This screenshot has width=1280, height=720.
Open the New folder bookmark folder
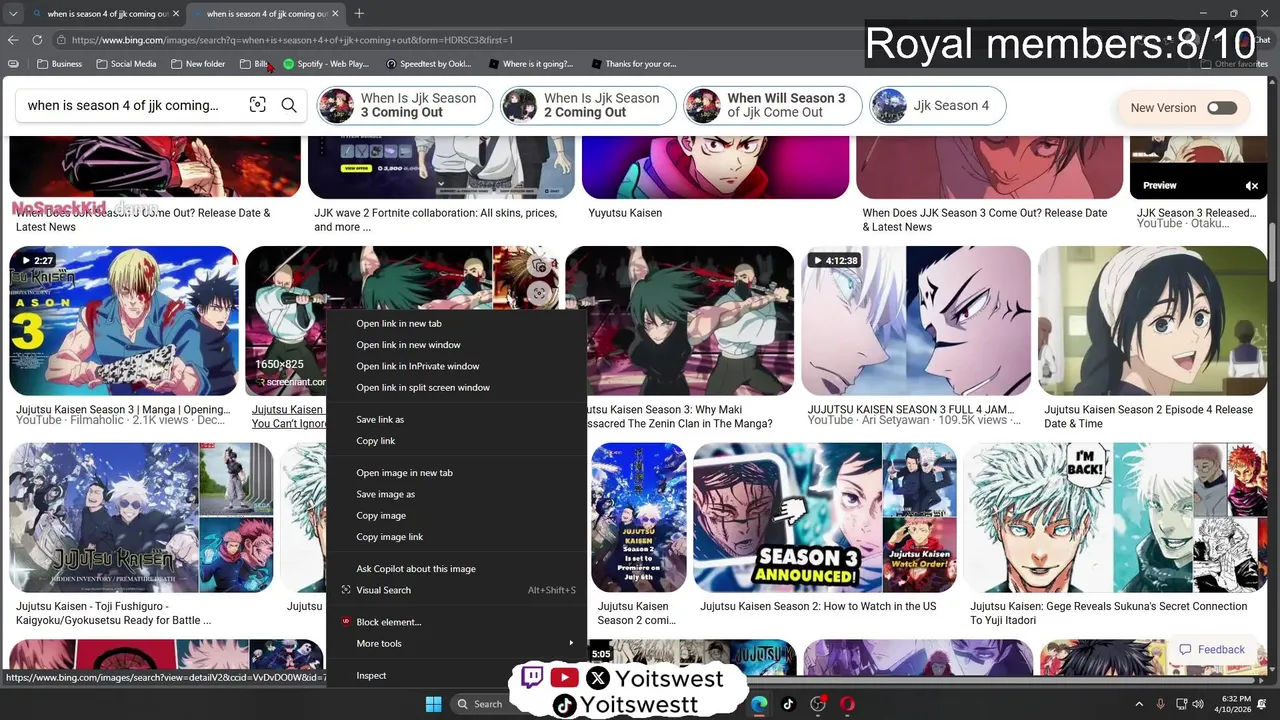pyautogui.click(x=198, y=64)
